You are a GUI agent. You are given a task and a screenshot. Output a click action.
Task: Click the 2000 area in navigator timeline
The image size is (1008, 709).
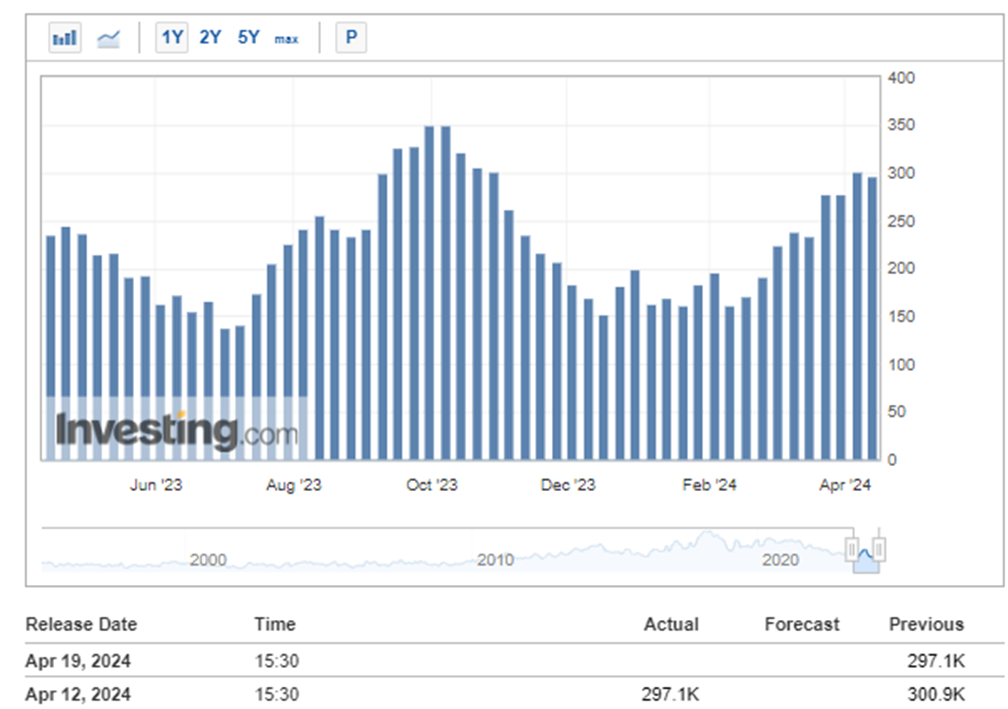(x=208, y=560)
